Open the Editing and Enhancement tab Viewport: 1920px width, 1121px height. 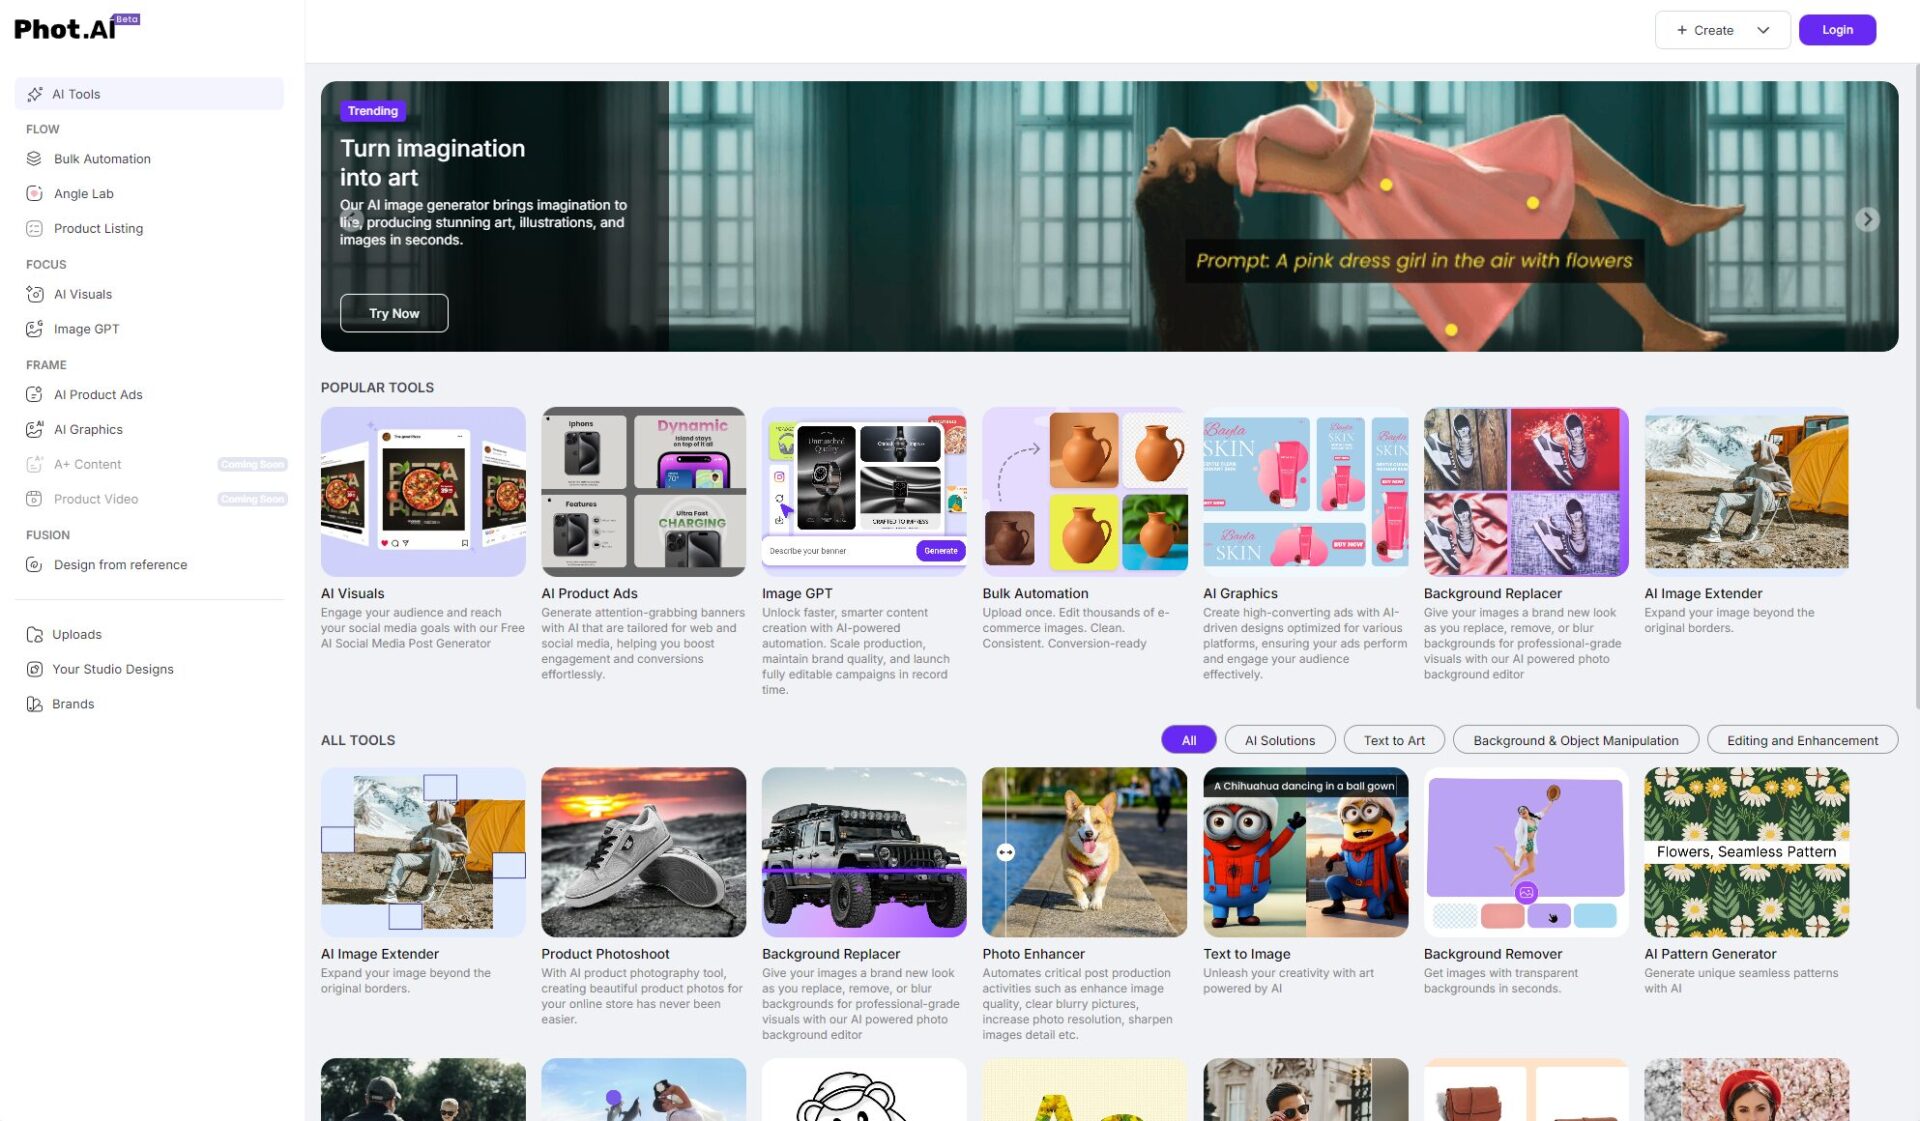(1801, 741)
